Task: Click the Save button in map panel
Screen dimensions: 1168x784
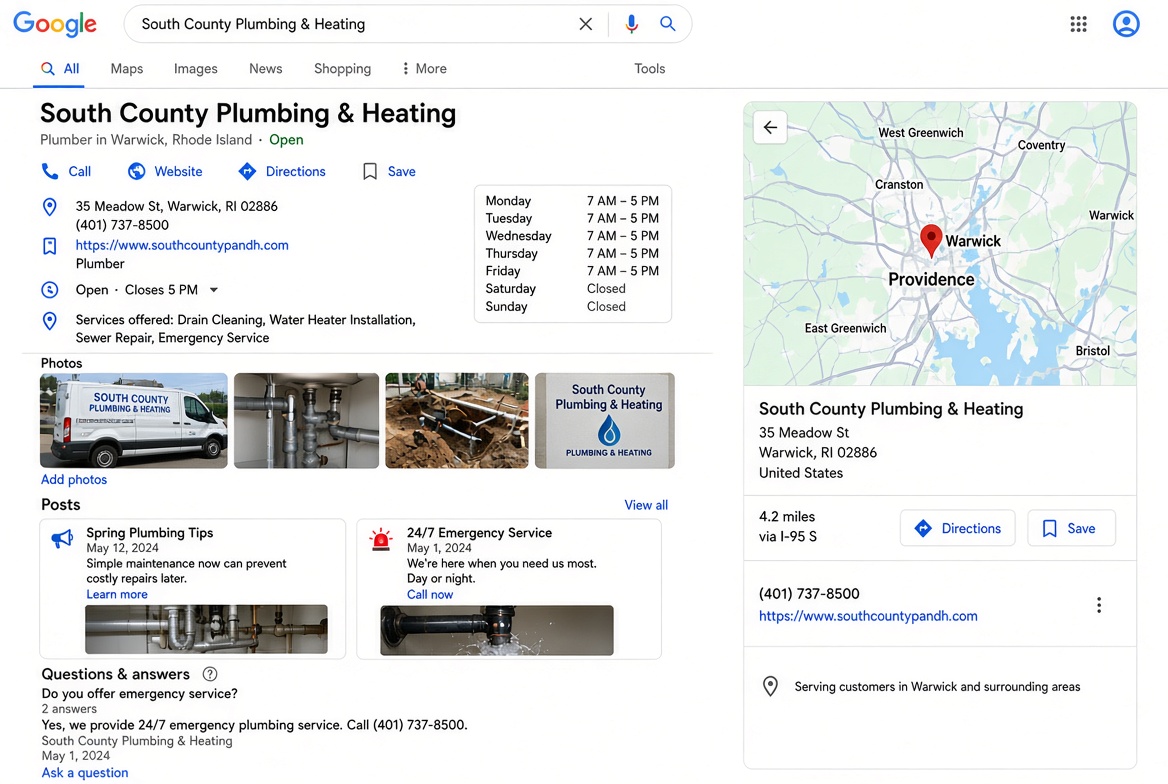Action: [x=1071, y=528]
